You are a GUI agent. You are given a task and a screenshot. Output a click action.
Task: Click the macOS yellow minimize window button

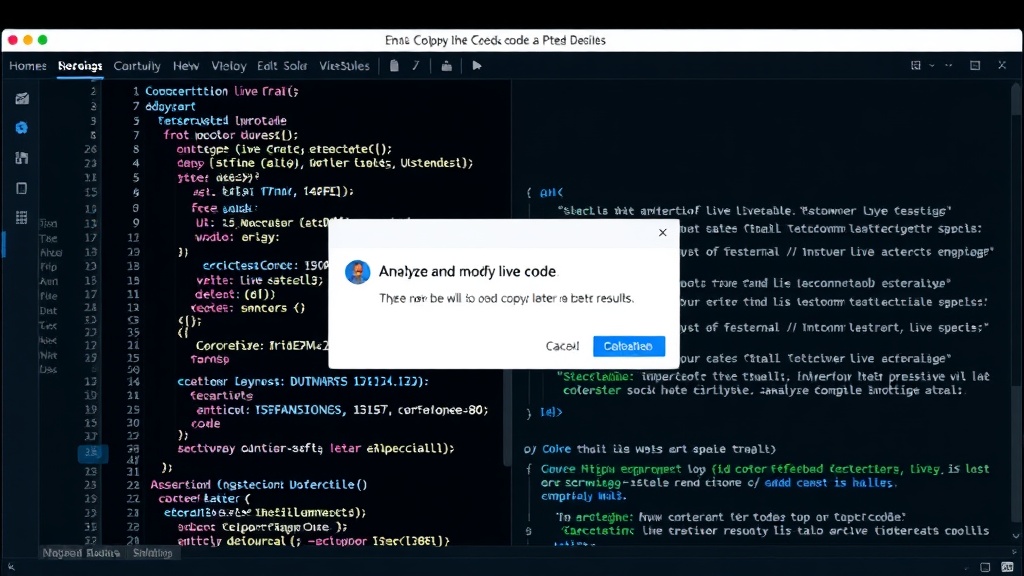(27, 40)
